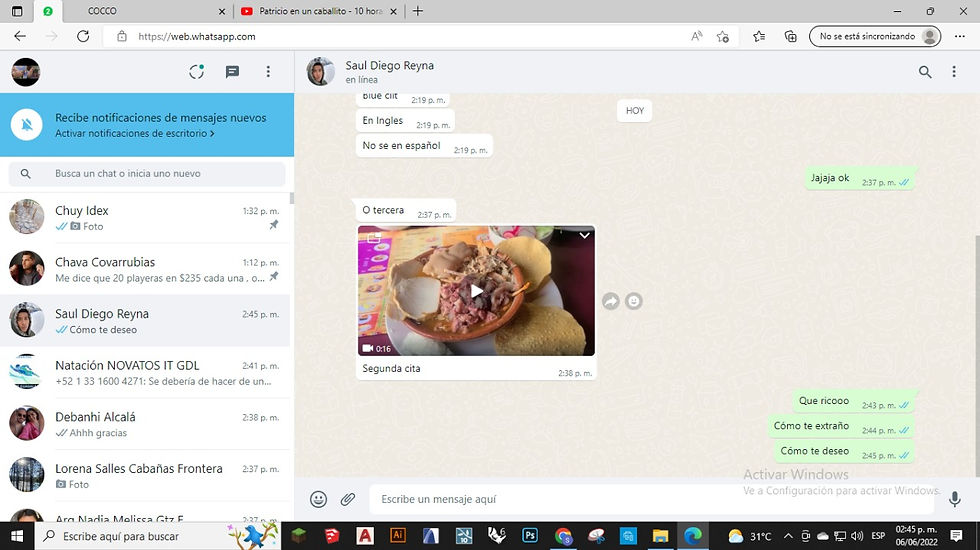Click pin icon on Chava Covarrubias chat
Image resolution: width=980 pixels, height=550 pixels.
point(274,276)
